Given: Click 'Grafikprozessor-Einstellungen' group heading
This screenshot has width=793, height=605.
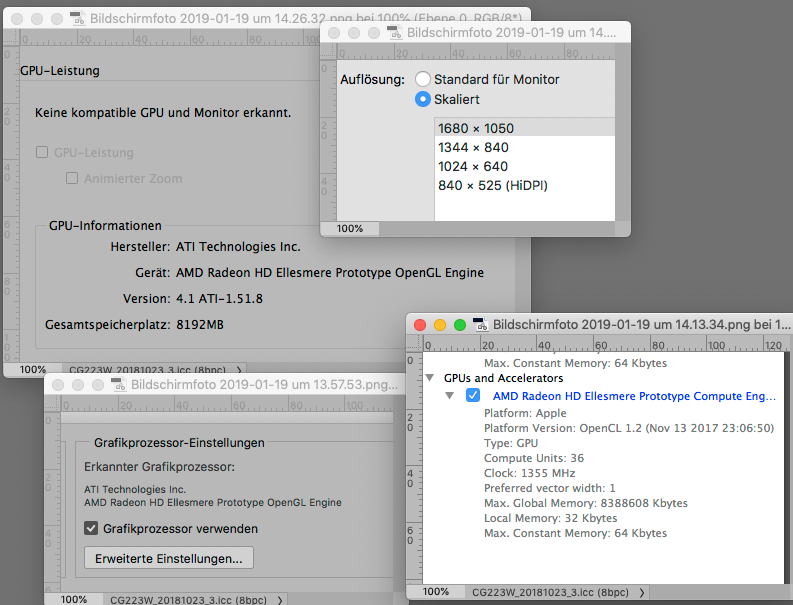Looking at the screenshot, I should point(179,443).
